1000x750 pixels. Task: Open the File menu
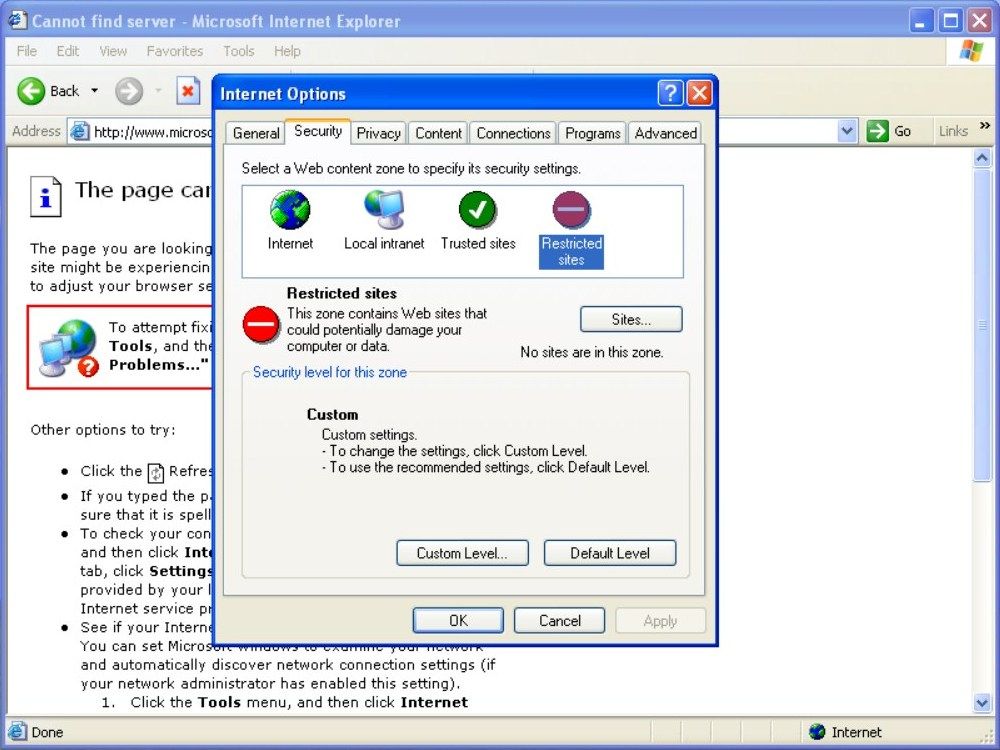coord(27,51)
